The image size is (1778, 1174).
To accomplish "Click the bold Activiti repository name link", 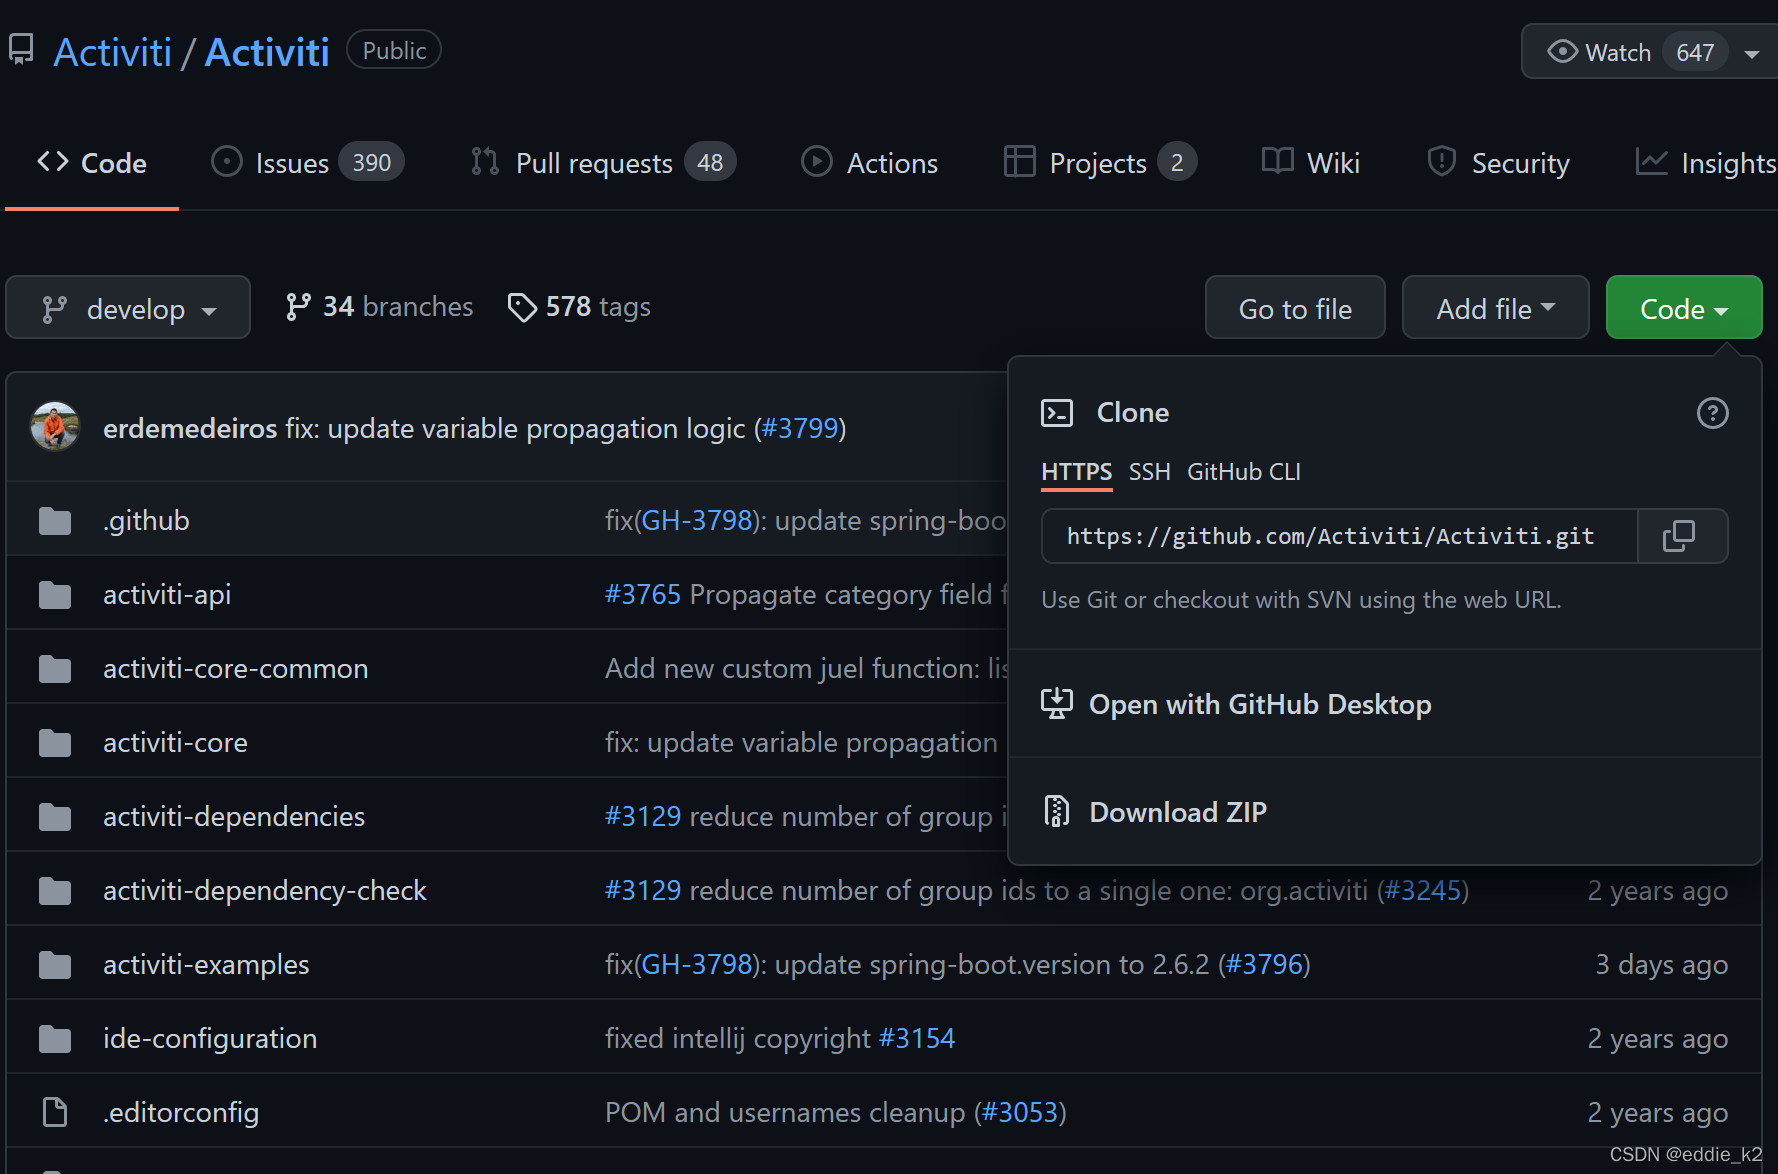I will point(267,52).
